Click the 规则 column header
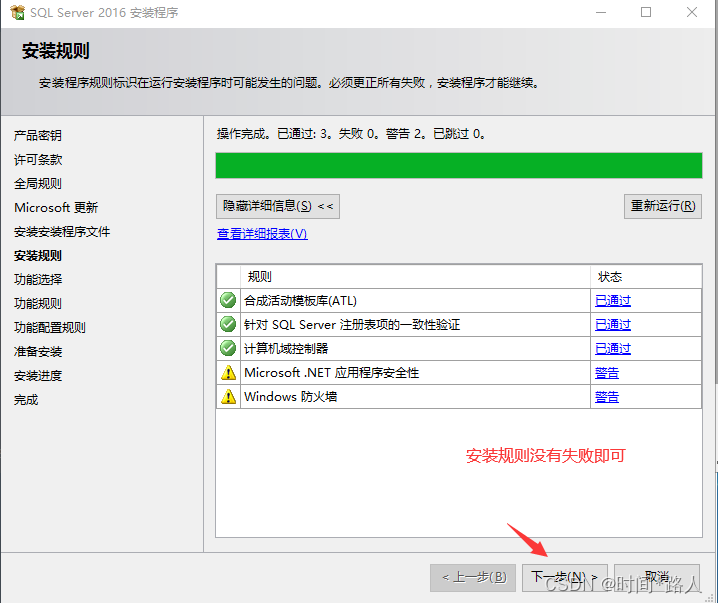Viewport: 718px width, 603px height. point(259,276)
